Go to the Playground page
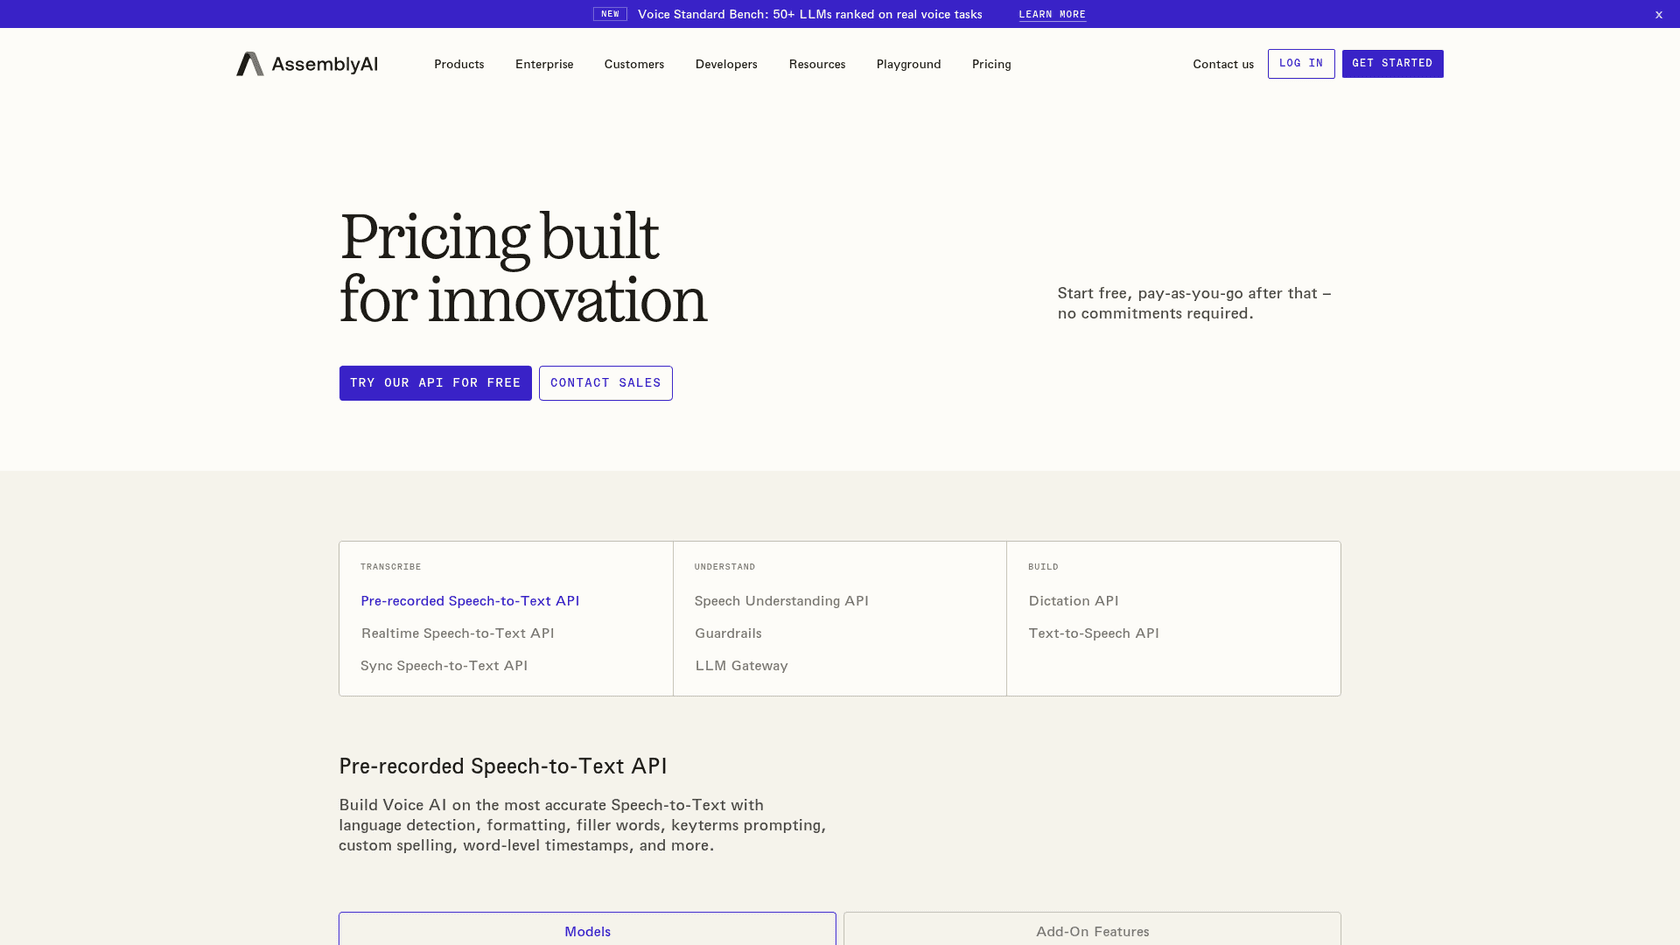Viewport: 1680px width, 945px height. pyautogui.click(x=908, y=64)
